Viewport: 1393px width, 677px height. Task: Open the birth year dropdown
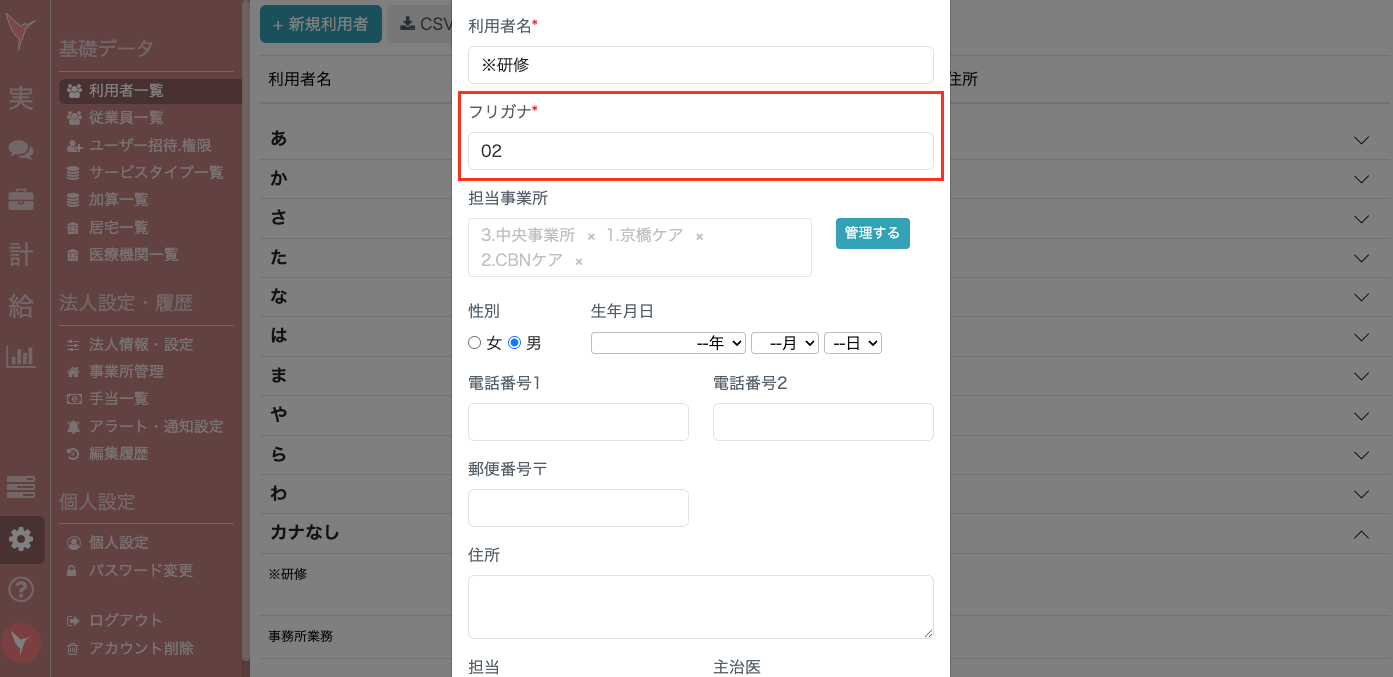[x=668, y=342]
